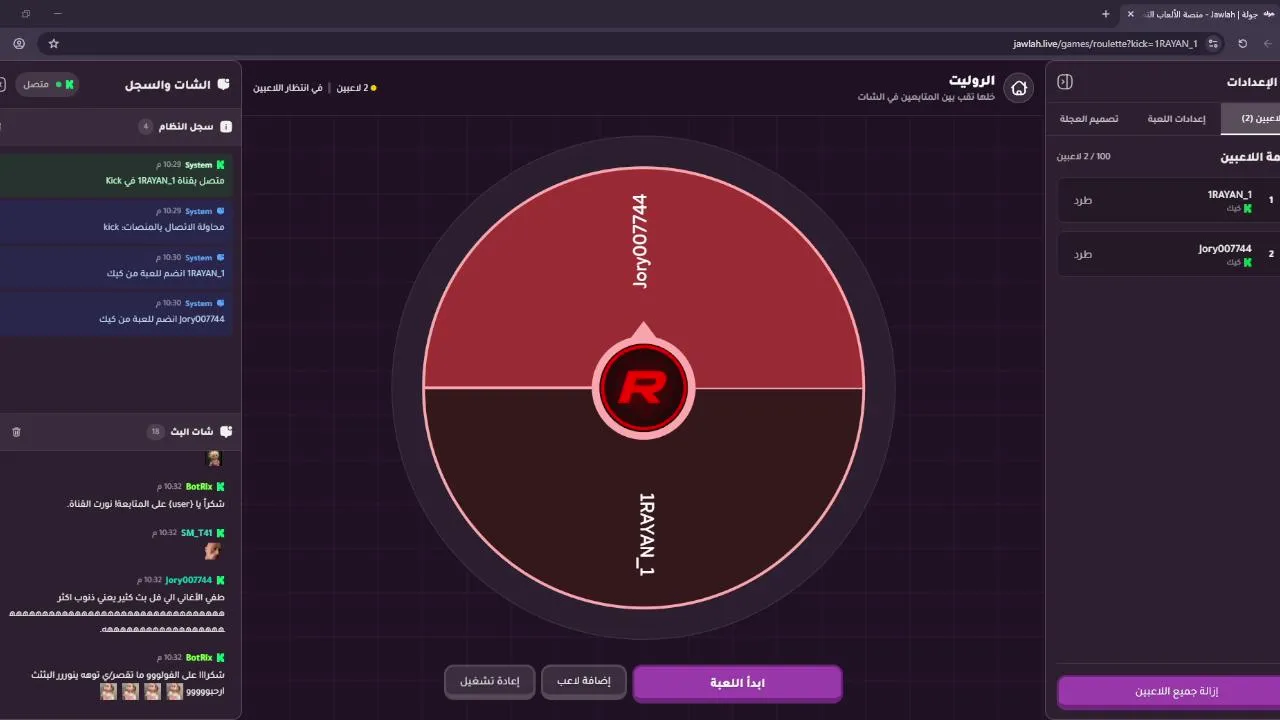Screen dimensions: 1280x720
Task: Close the Jawlah browser tab
Action: [1131, 14]
